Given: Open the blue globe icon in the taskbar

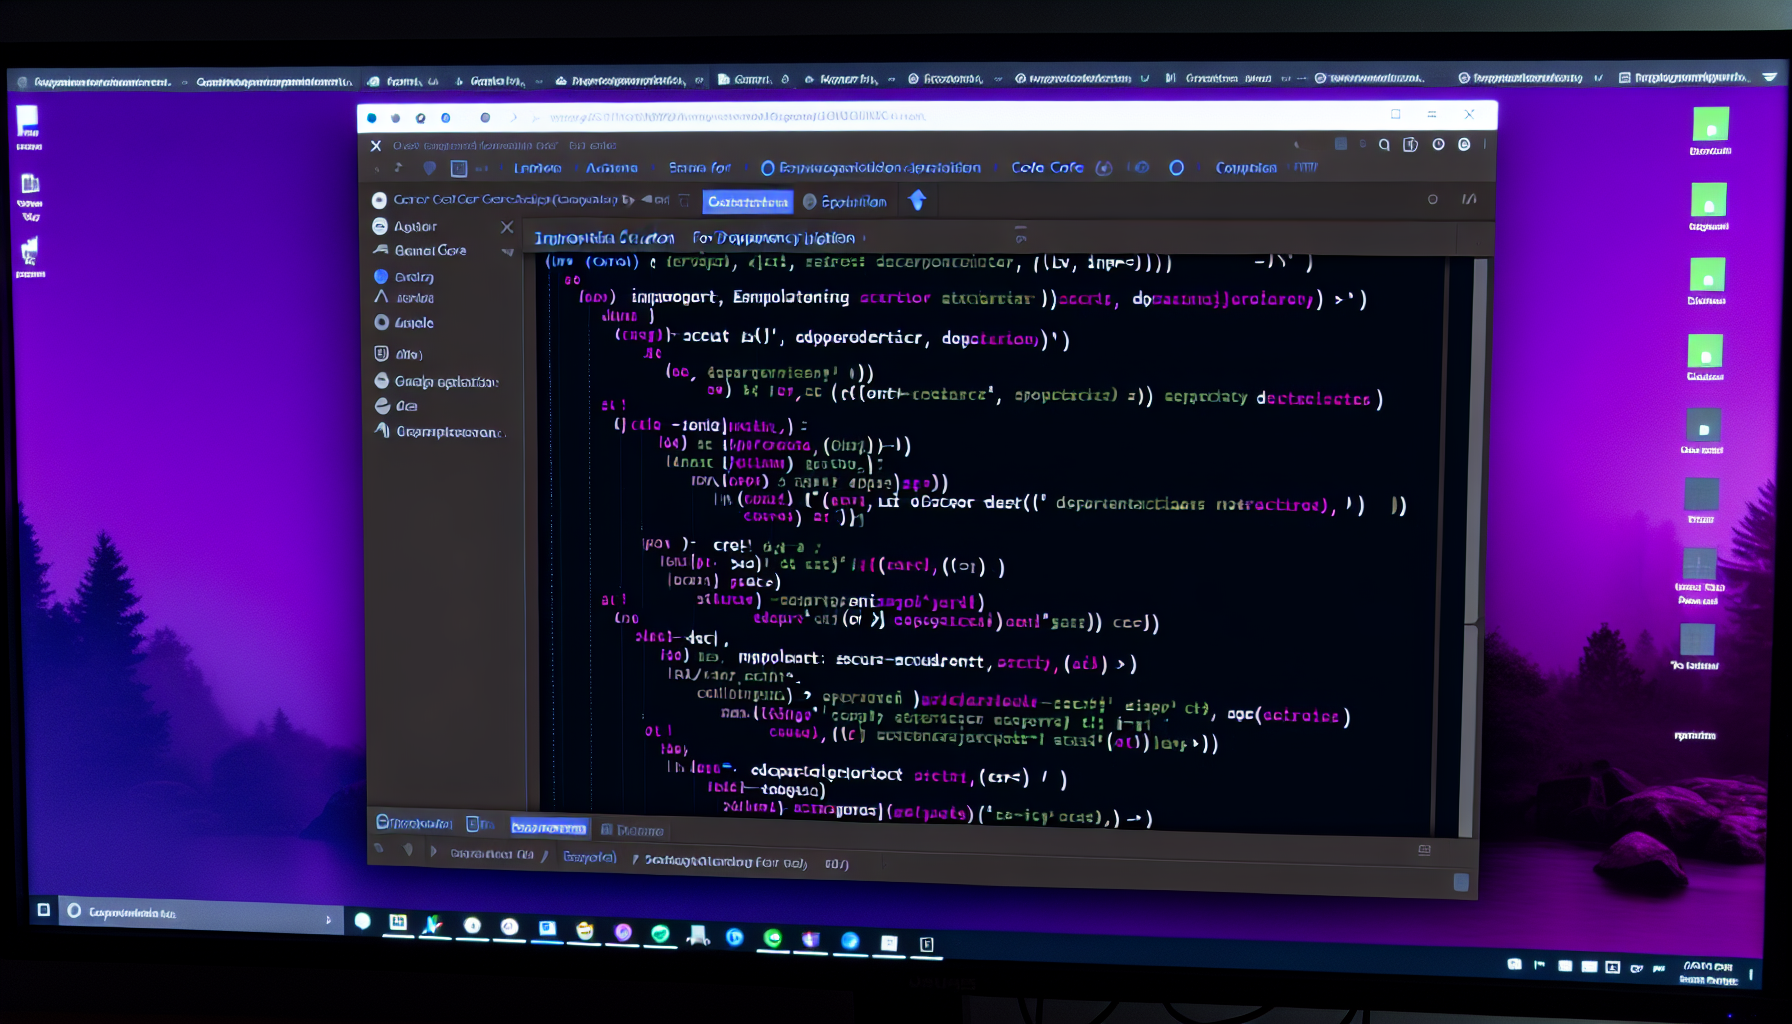Looking at the screenshot, I should tap(850, 940).
